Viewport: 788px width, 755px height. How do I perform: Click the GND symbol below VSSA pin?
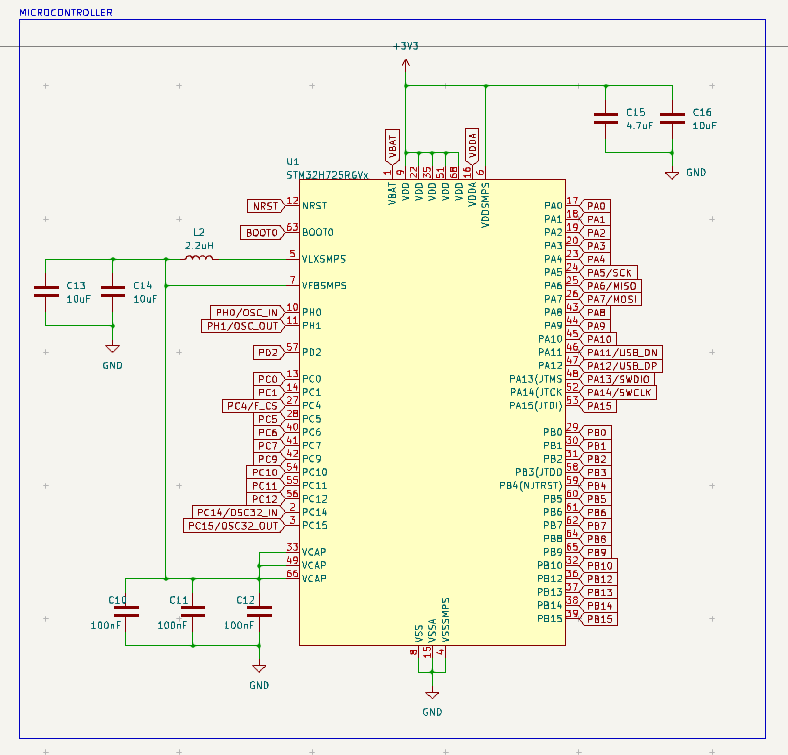tap(432, 695)
